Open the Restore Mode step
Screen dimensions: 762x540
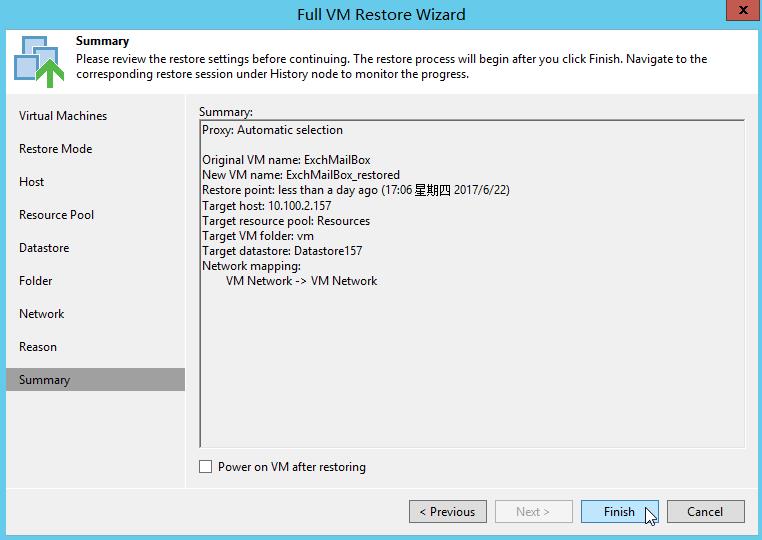pyautogui.click(x=55, y=149)
